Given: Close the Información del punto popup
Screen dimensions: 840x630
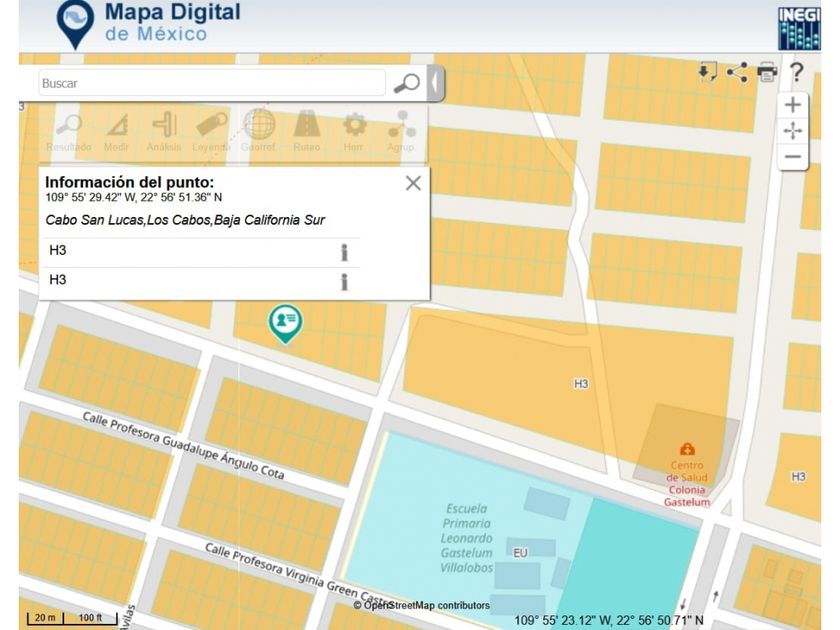Looking at the screenshot, I should 413,183.
